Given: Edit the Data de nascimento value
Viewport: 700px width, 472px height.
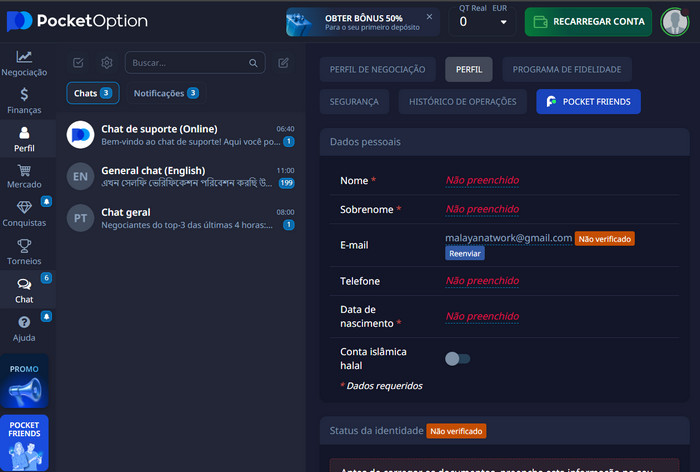Looking at the screenshot, I should [482, 316].
